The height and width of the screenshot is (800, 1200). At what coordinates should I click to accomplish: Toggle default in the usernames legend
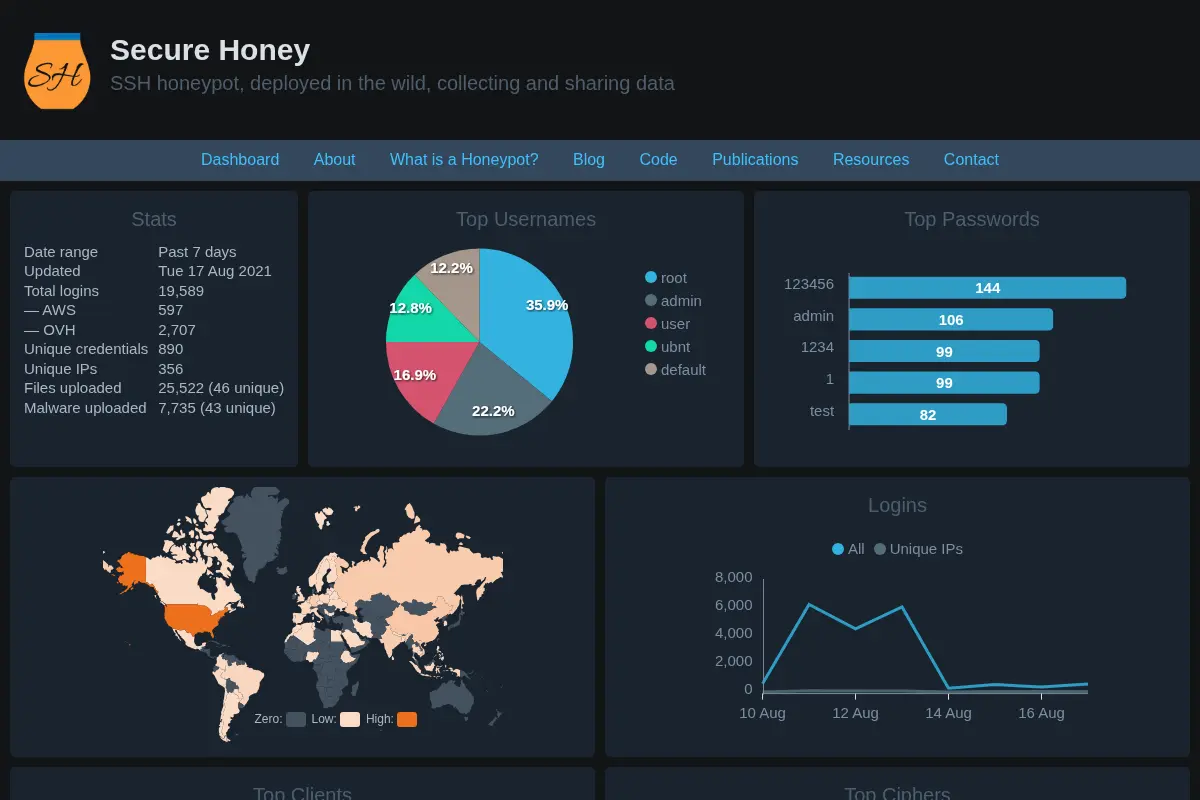[x=675, y=370]
